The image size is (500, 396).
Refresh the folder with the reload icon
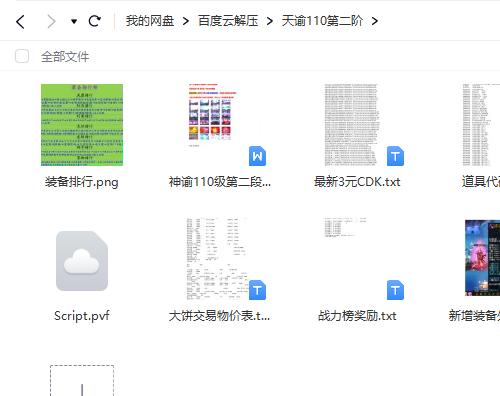pos(95,21)
